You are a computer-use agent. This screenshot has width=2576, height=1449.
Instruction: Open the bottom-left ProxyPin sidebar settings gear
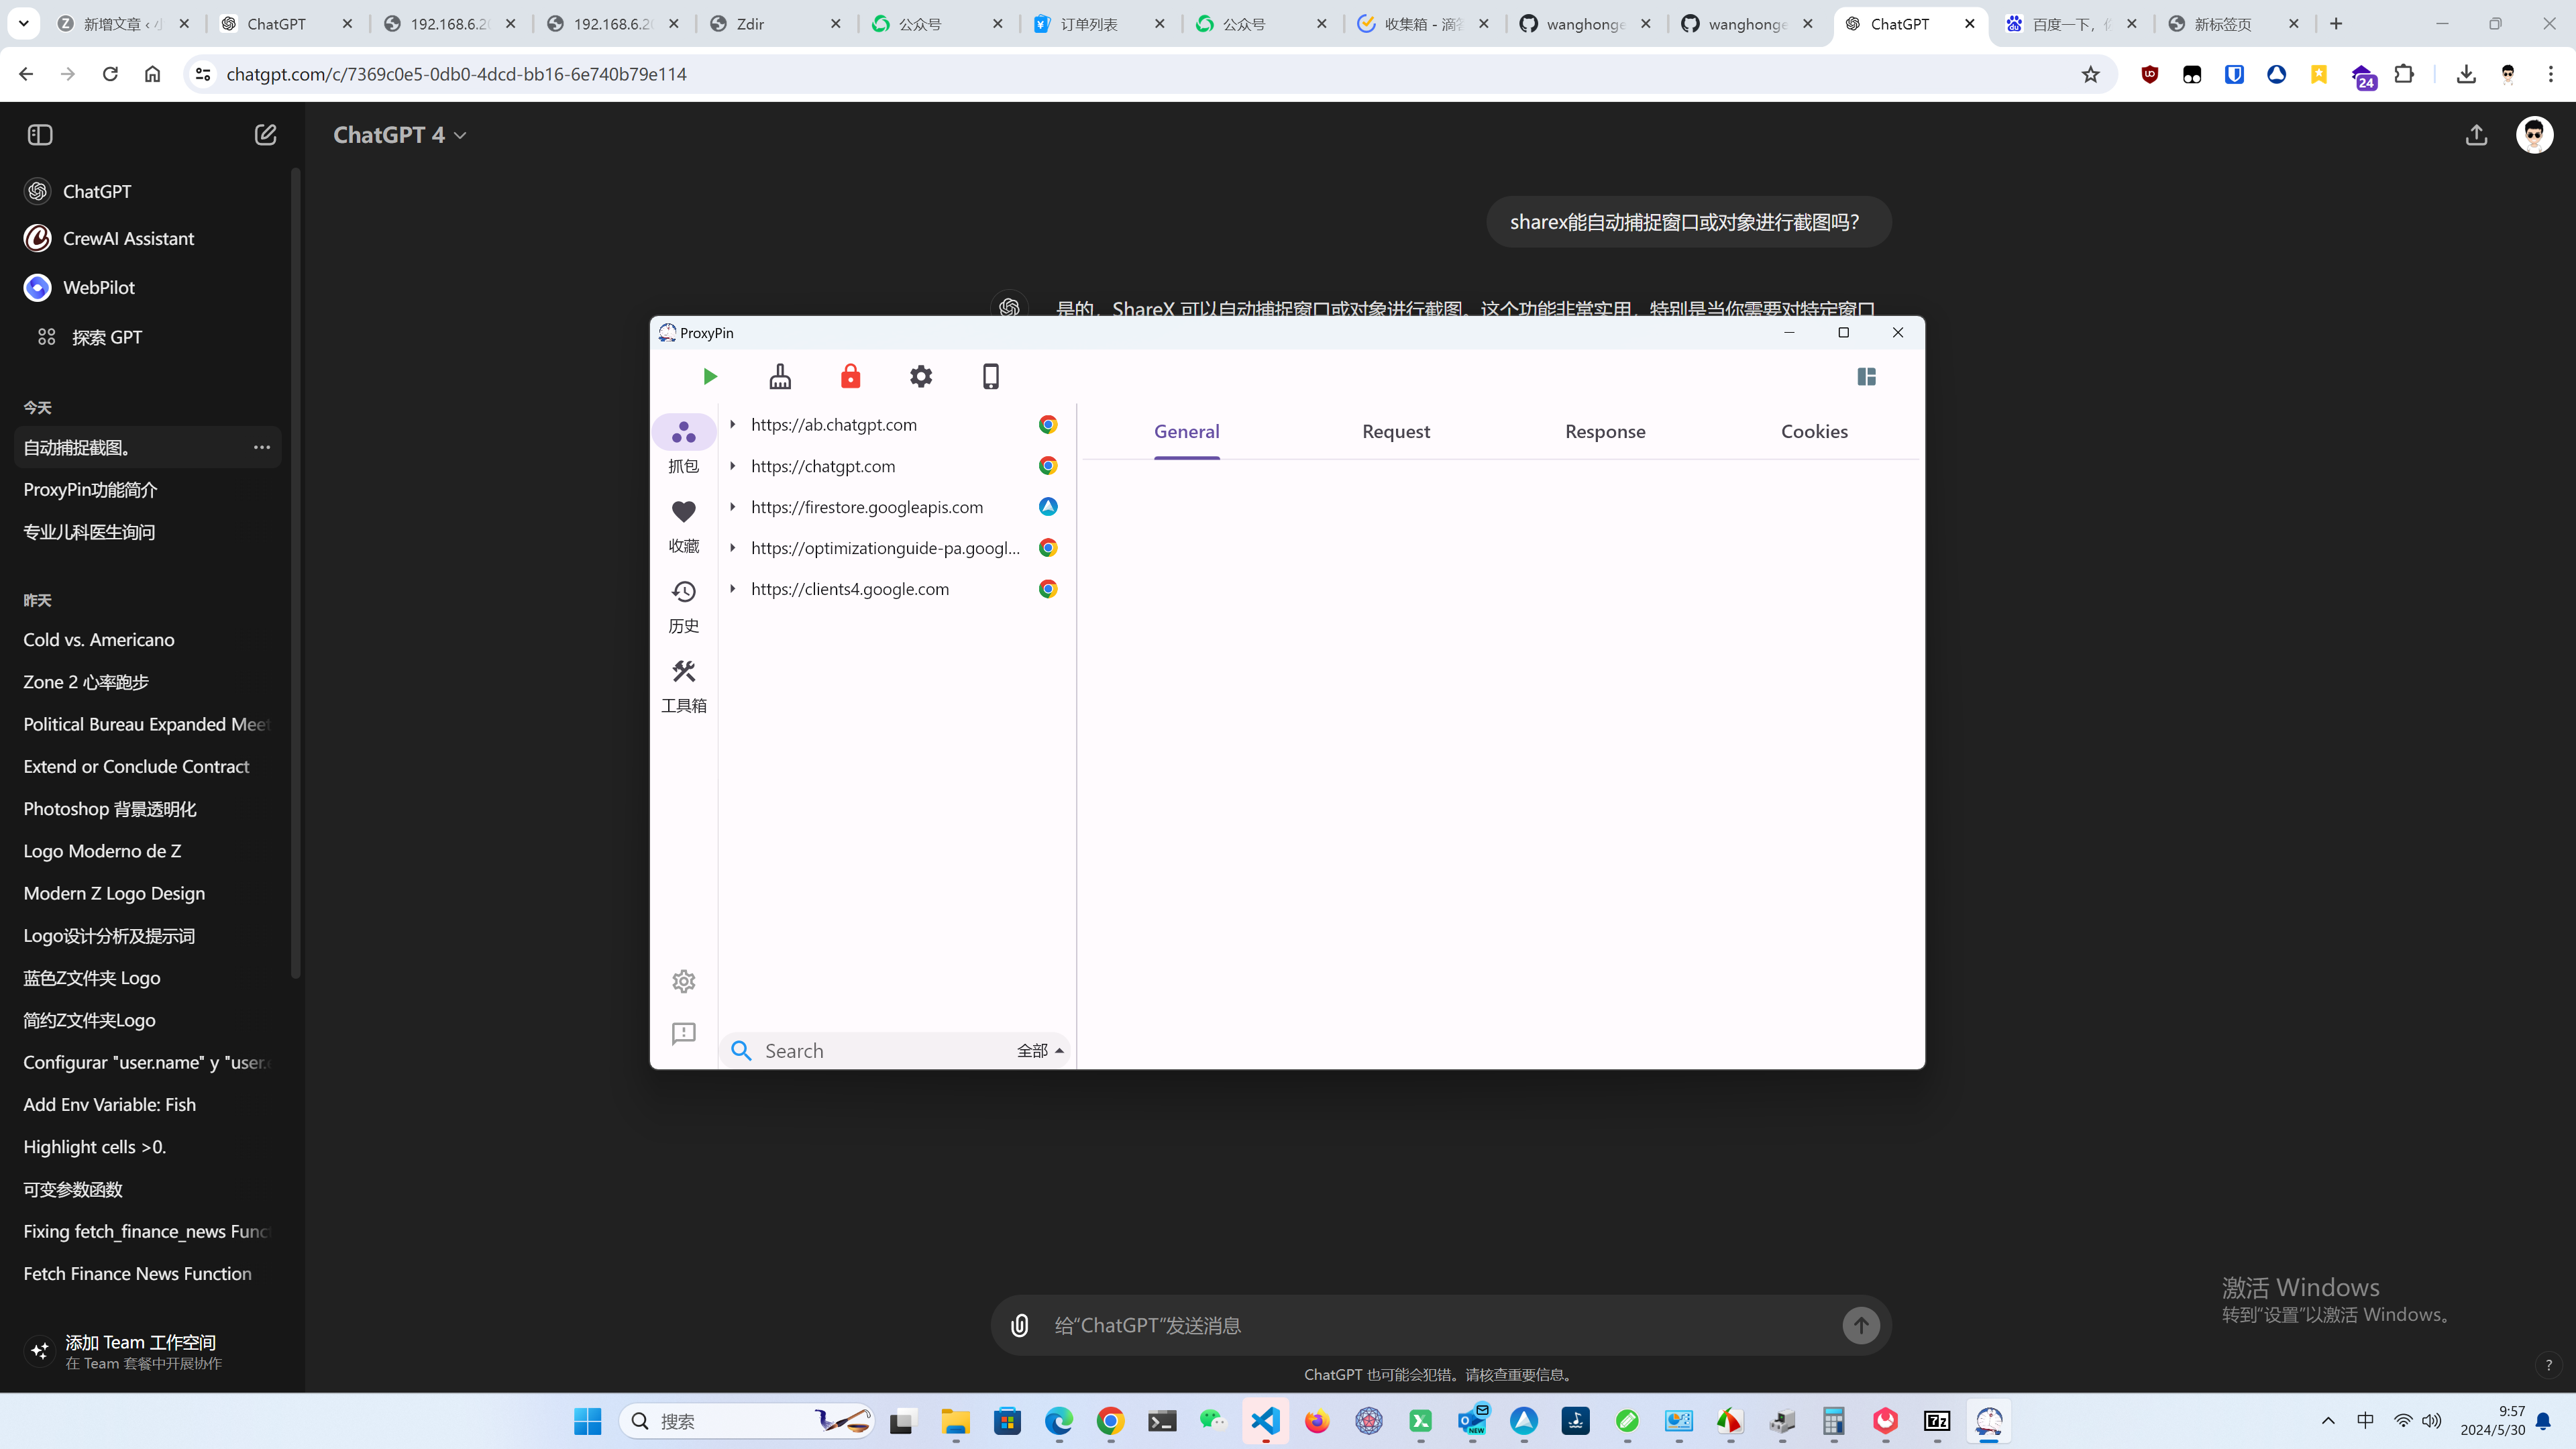(684, 982)
